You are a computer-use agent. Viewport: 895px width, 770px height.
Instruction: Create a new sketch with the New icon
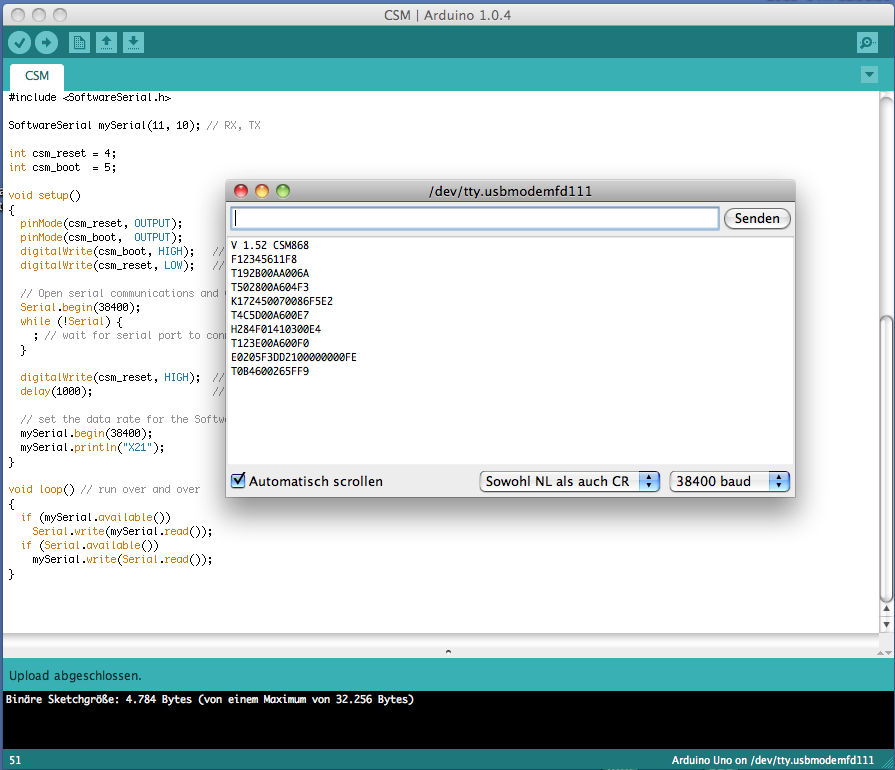point(79,42)
